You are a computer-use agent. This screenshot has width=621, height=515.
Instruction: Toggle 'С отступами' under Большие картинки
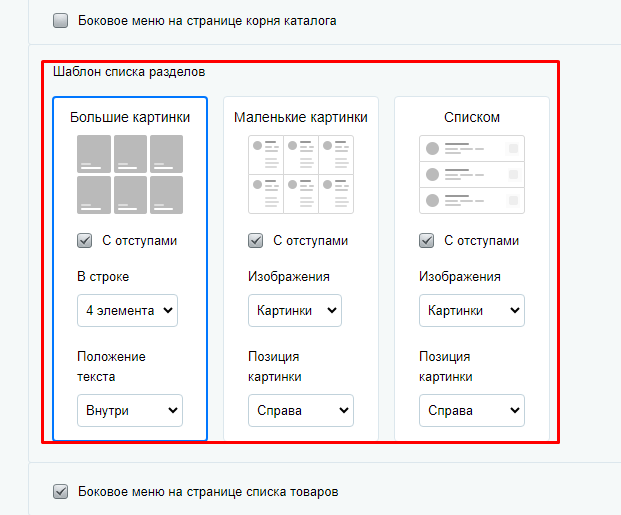tap(84, 240)
